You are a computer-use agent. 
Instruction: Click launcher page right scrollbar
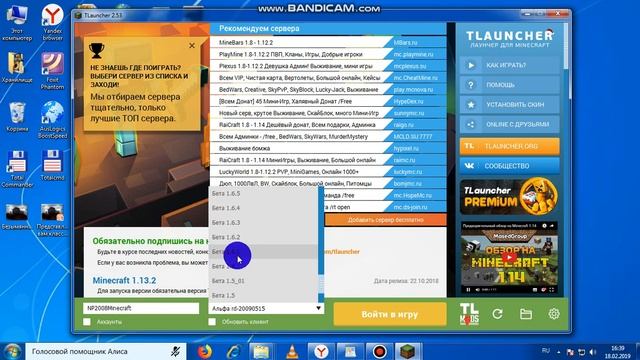tap(566, 46)
